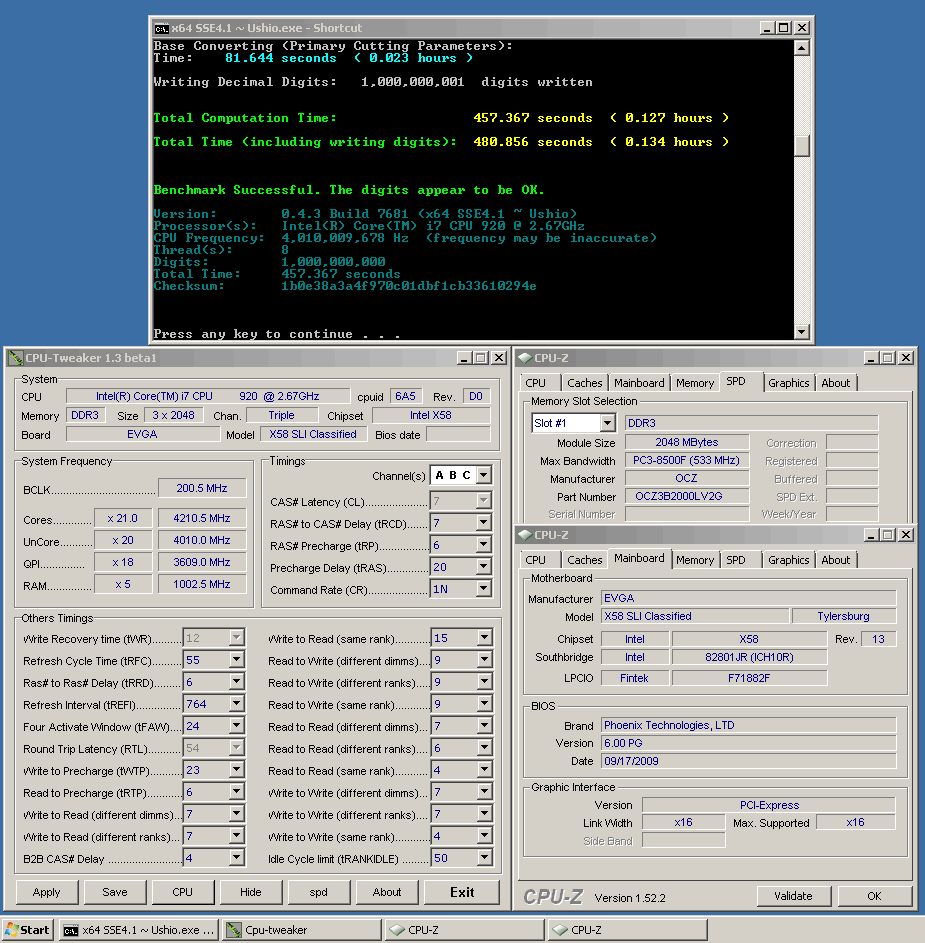Expand the Refresh Cycle Time (tRFC) dropdown
Screen dimensions: 925x943
pyautogui.click(x=236, y=661)
